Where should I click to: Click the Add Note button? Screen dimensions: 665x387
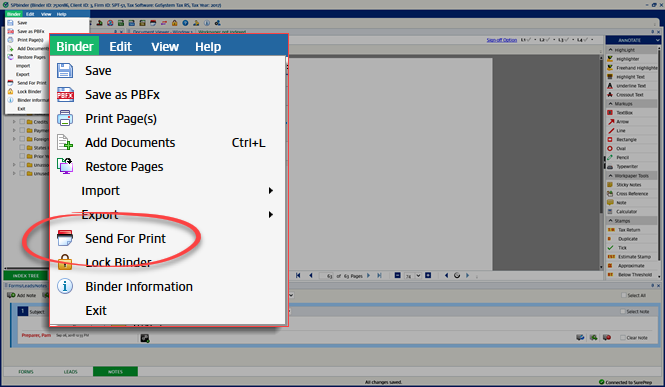pyautogui.click(x=22, y=295)
